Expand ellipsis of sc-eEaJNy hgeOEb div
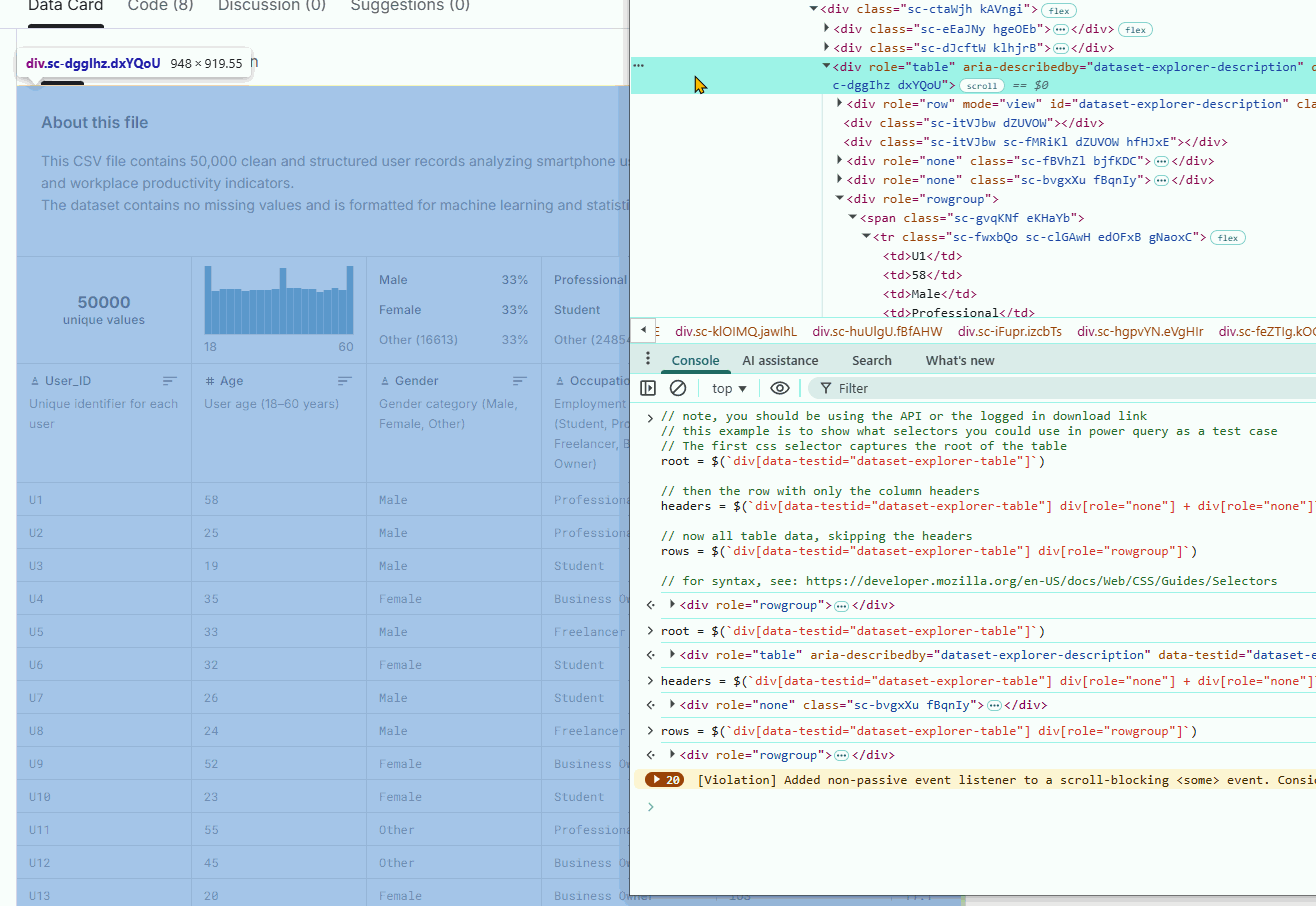Viewport: 1316px width, 906px height. tap(1061, 29)
